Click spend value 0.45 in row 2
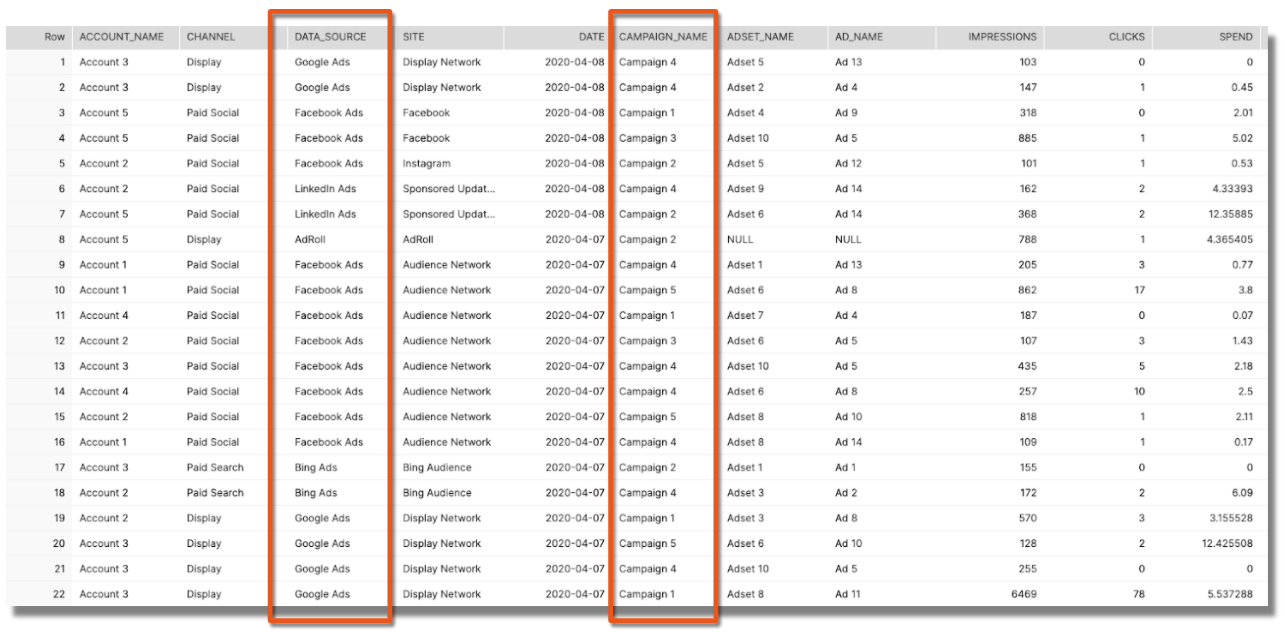The width and height of the screenshot is (1285, 632). [x=1242, y=88]
